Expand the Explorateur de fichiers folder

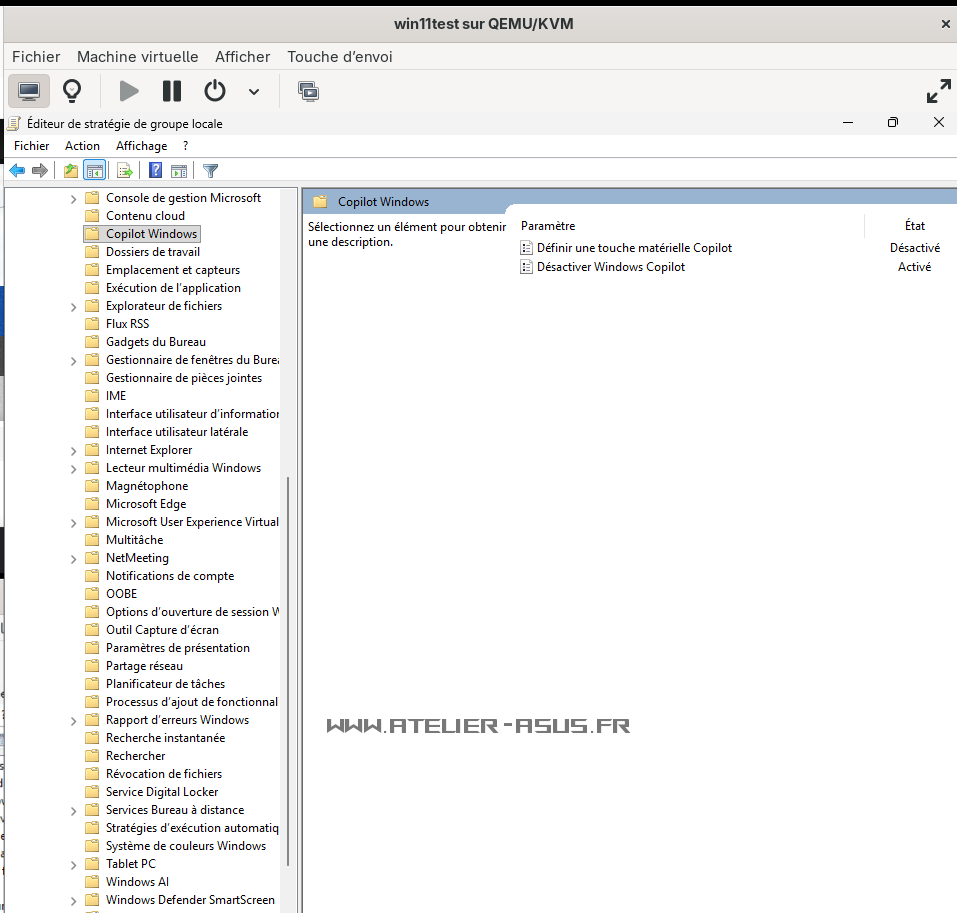74,306
